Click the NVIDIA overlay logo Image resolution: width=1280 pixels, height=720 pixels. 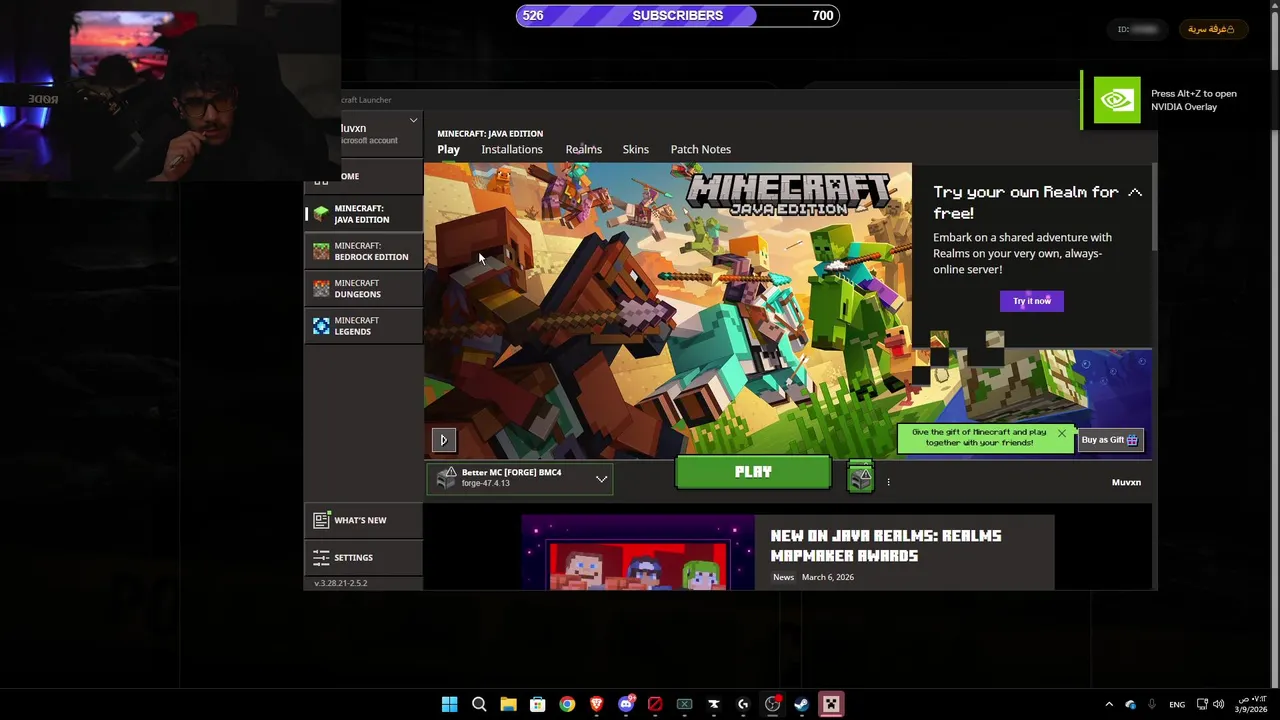[x=1116, y=100]
